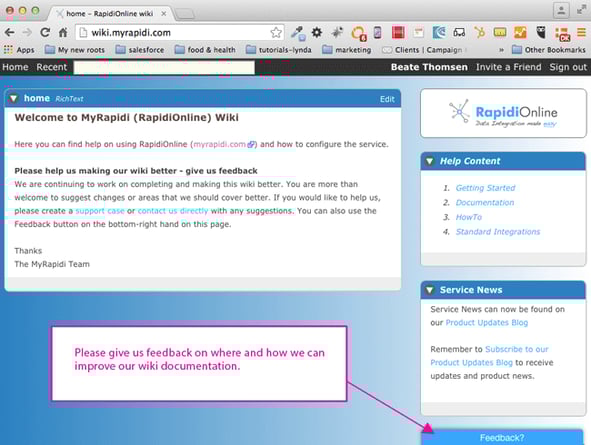Open the food & health bookmark folder

[205, 50]
